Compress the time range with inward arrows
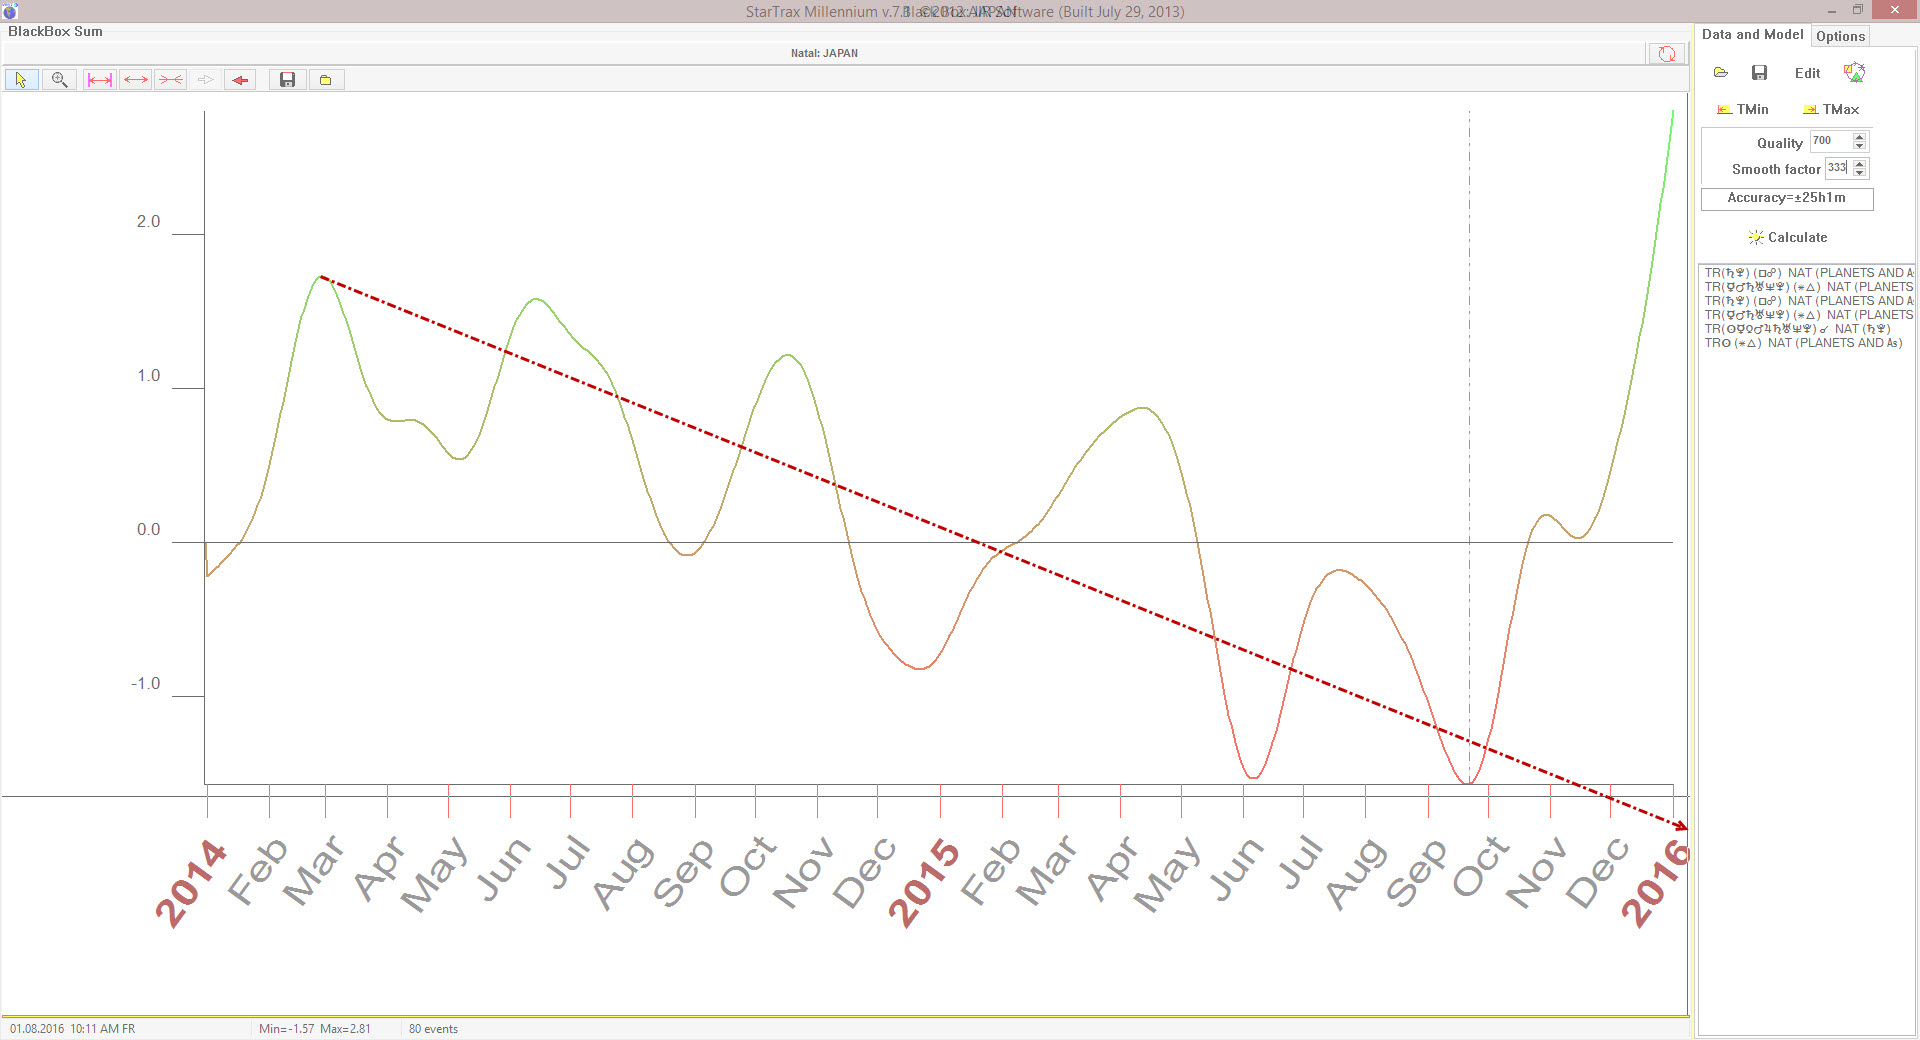Screen dimensions: 1920x1040 pos(171,80)
